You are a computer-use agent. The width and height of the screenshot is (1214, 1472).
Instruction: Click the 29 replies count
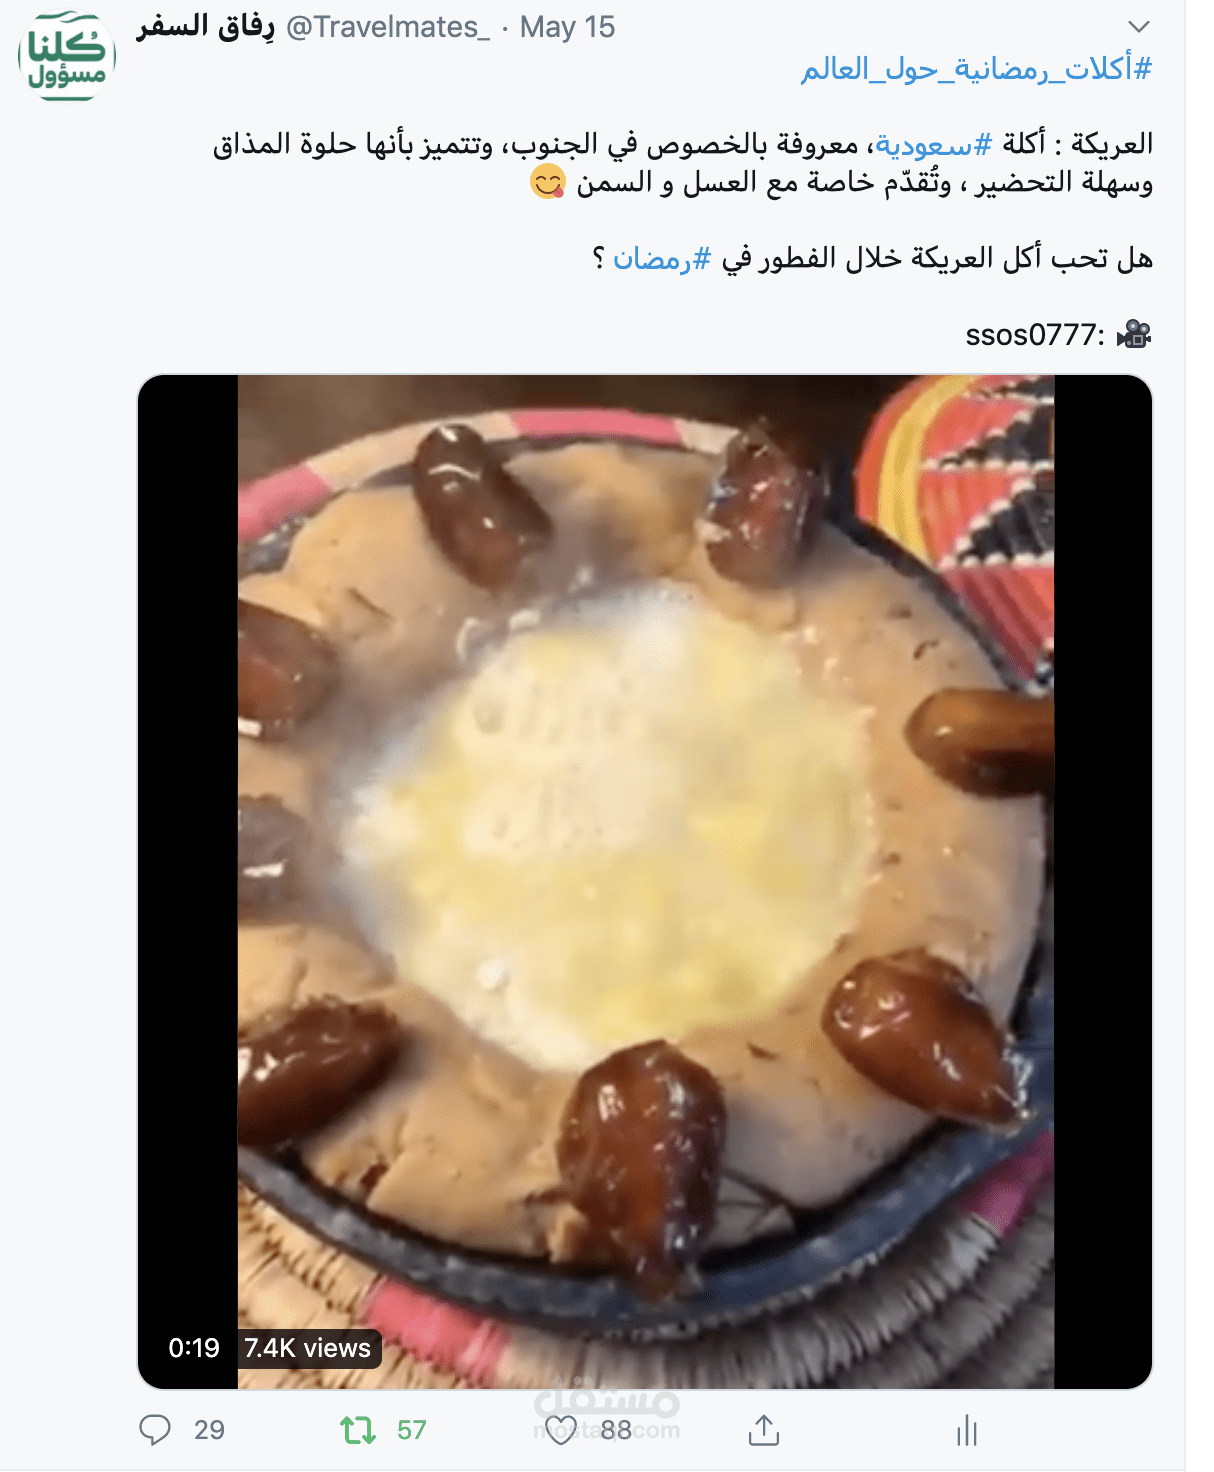tap(209, 1430)
